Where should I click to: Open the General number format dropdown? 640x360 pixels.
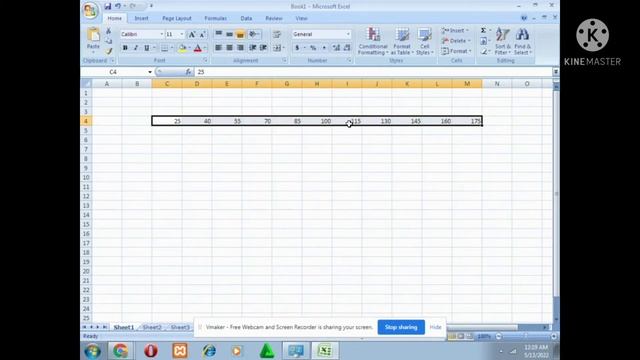[348, 34]
